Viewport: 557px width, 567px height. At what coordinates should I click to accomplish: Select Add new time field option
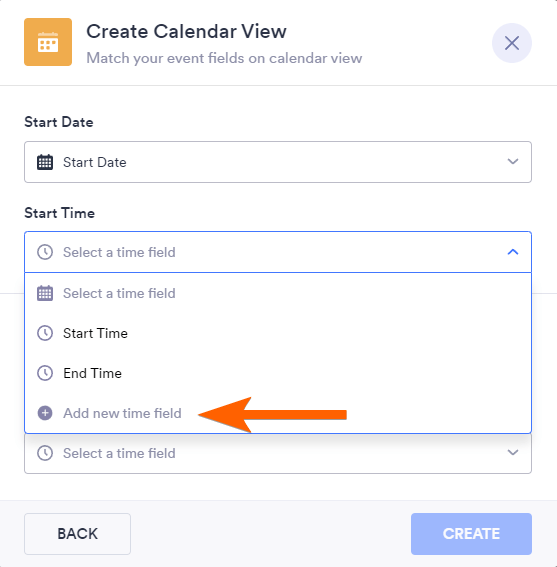[278, 413]
